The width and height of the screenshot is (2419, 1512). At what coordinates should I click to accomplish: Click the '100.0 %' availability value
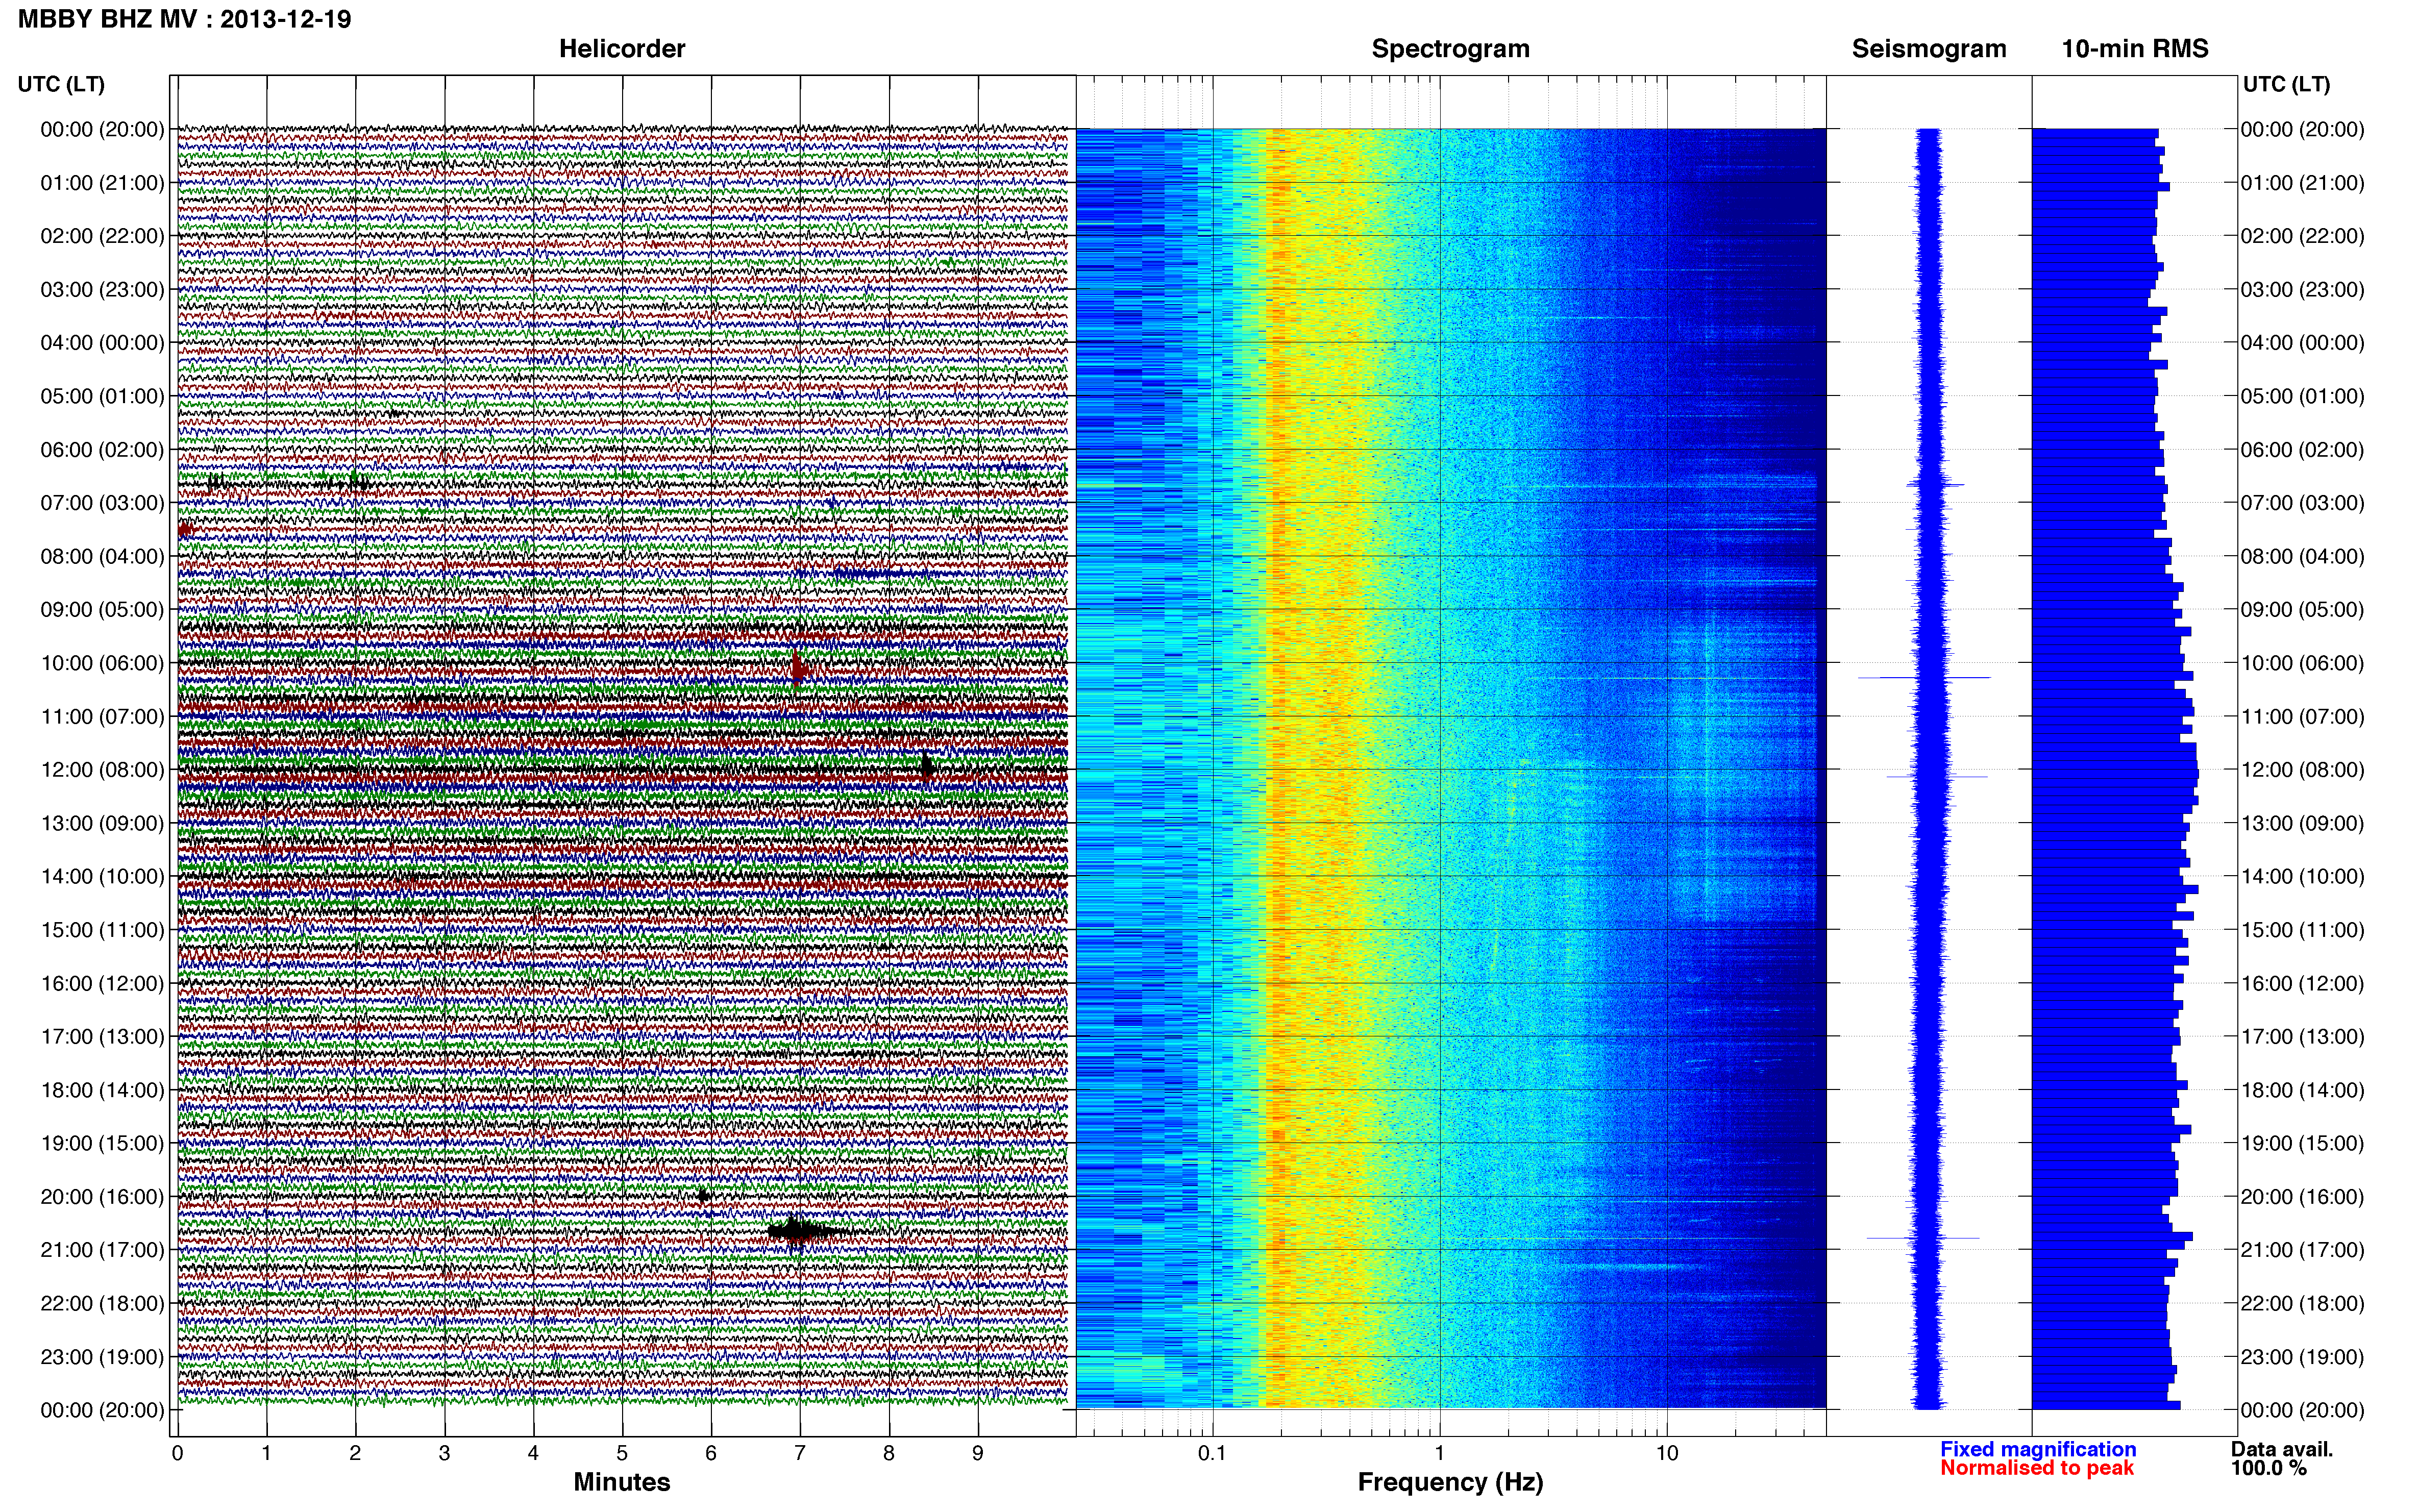2268,1468
